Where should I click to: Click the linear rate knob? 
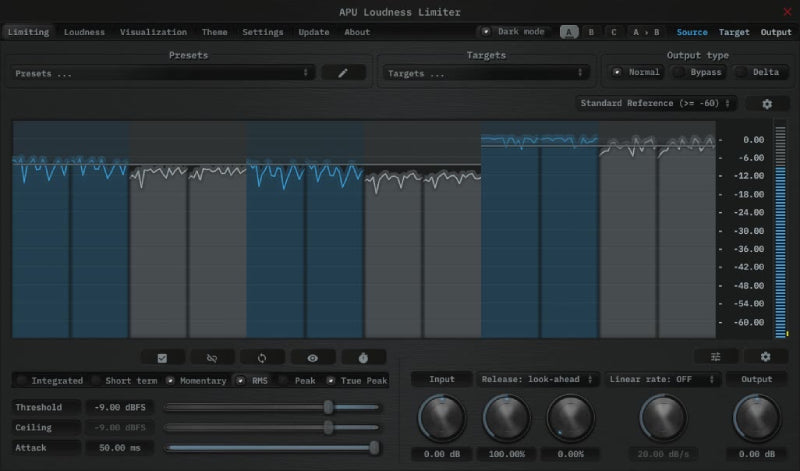pyautogui.click(x=663, y=418)
